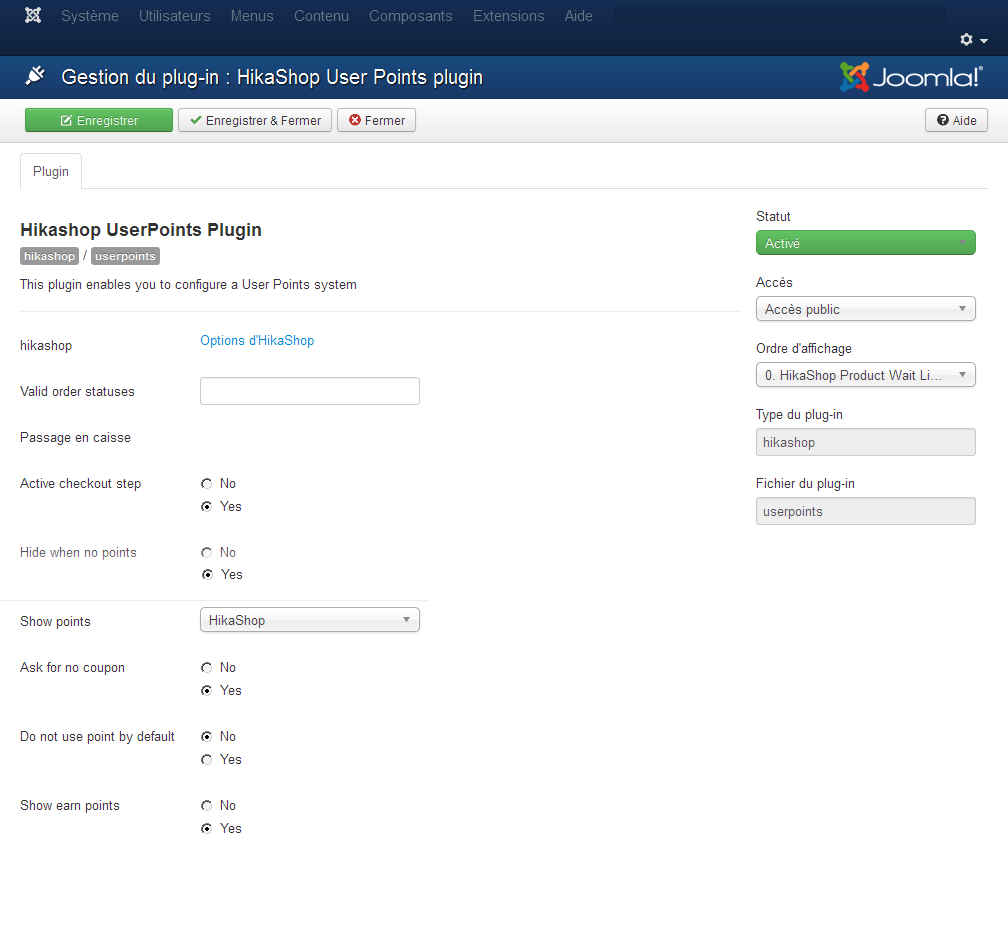Open the Utilisateurs menu
The height and width of the screenshot is (928, 1008).
pyautogui.click(x=175, y=16)
